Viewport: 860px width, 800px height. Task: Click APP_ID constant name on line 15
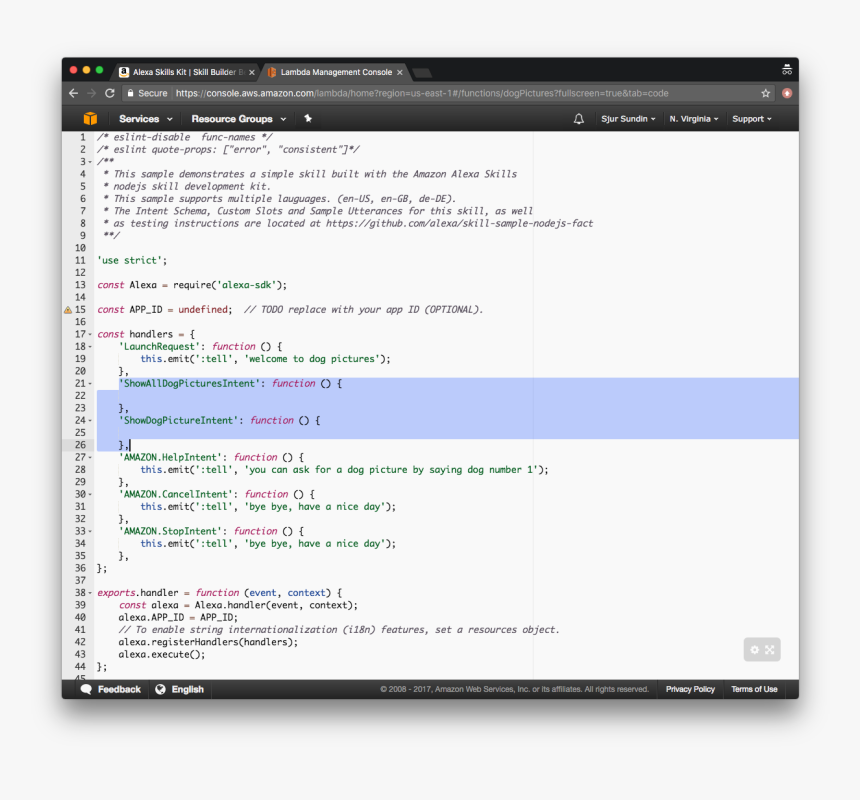point(146,310)
